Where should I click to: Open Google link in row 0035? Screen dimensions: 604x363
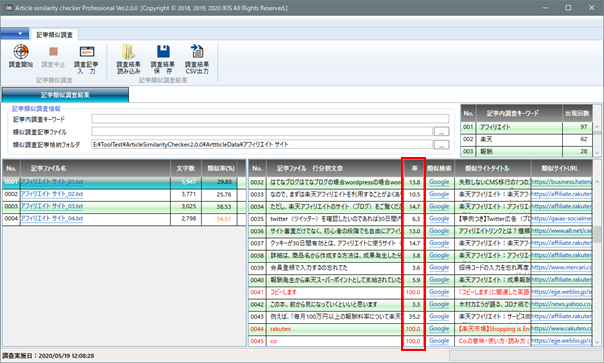pos(439,218)
